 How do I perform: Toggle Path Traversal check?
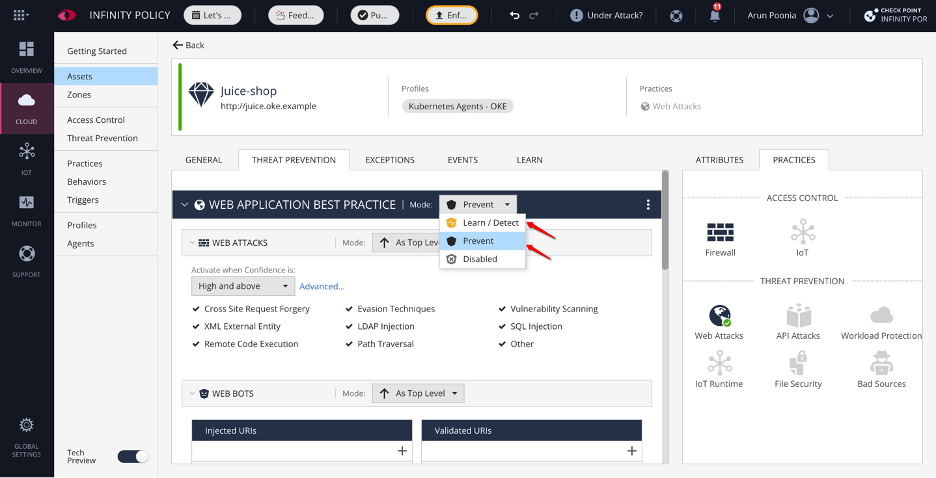349,344
